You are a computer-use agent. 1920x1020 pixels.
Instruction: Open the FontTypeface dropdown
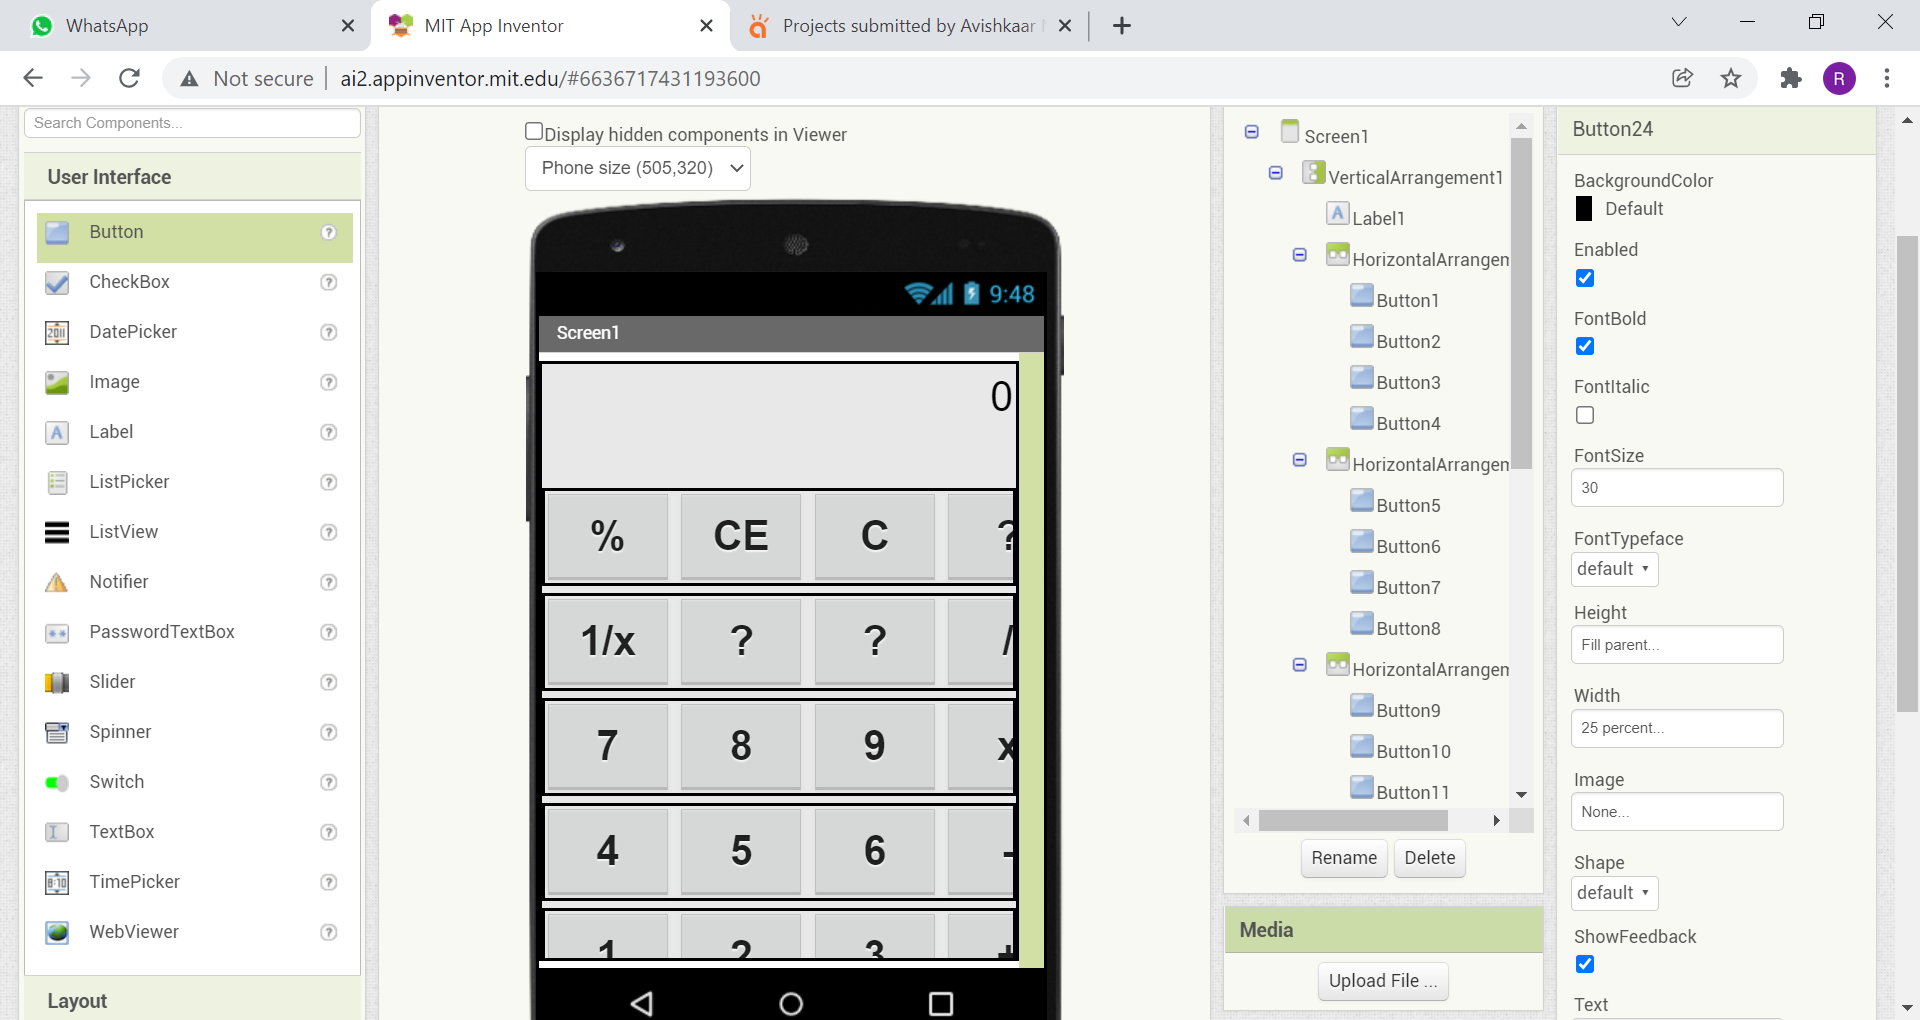[x=1613, y=569]
